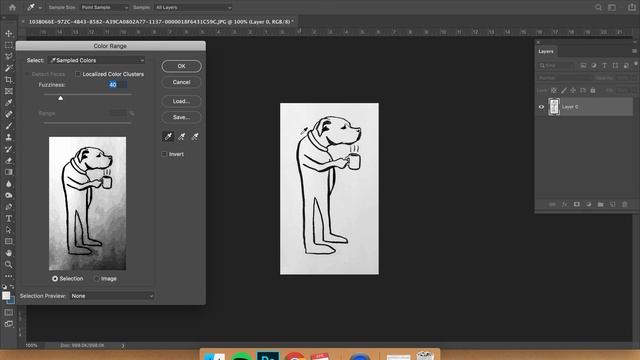Select the Dodge tool
640x360 pixels.
9,195
